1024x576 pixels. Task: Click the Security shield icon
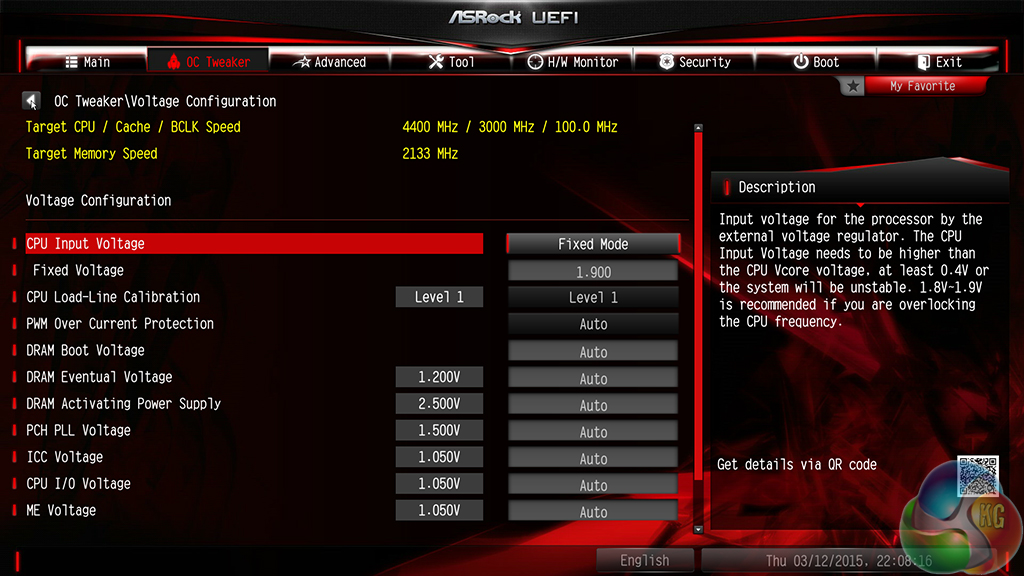click(666, 62)
